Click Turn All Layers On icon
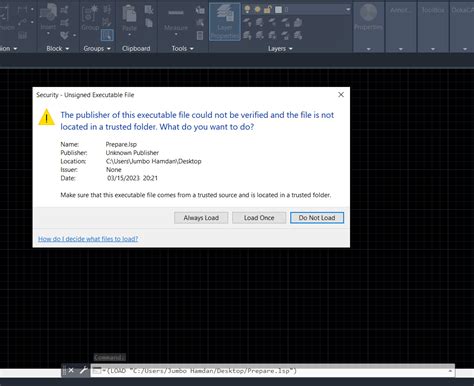The width and height of the screenshot is (474, 386). (x=247, y=35)
